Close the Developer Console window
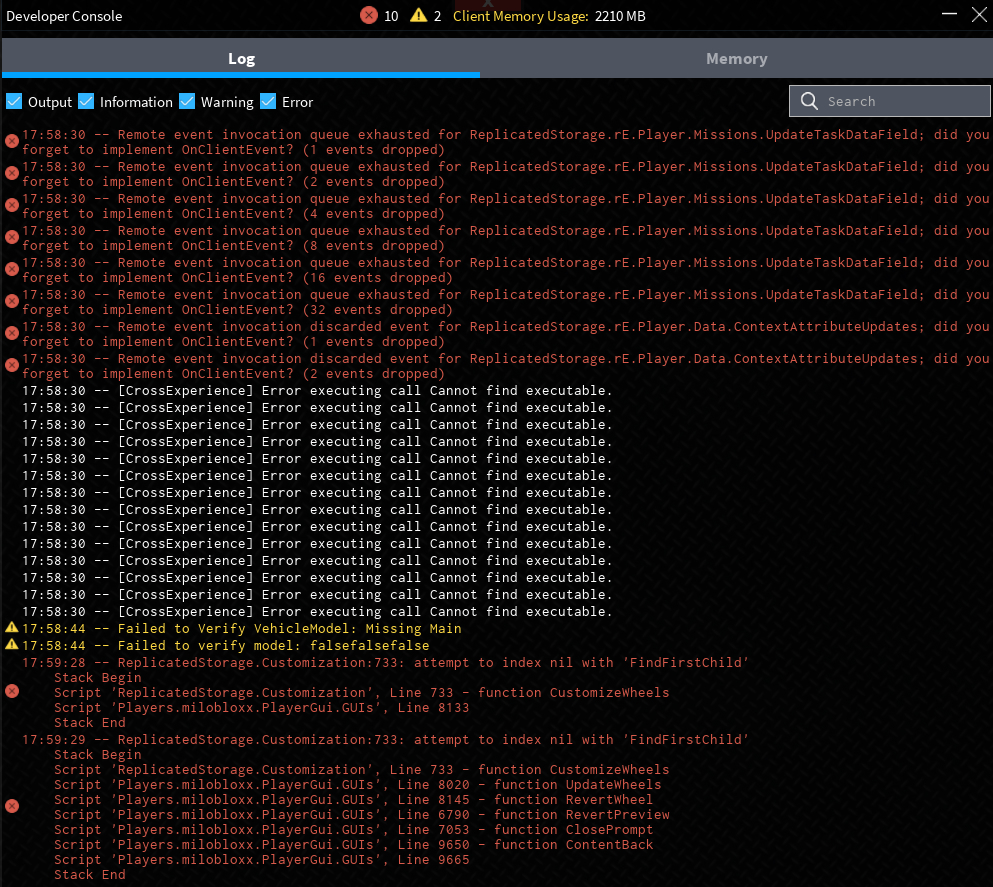Viewport: 993px width, 887px height. 978,16
